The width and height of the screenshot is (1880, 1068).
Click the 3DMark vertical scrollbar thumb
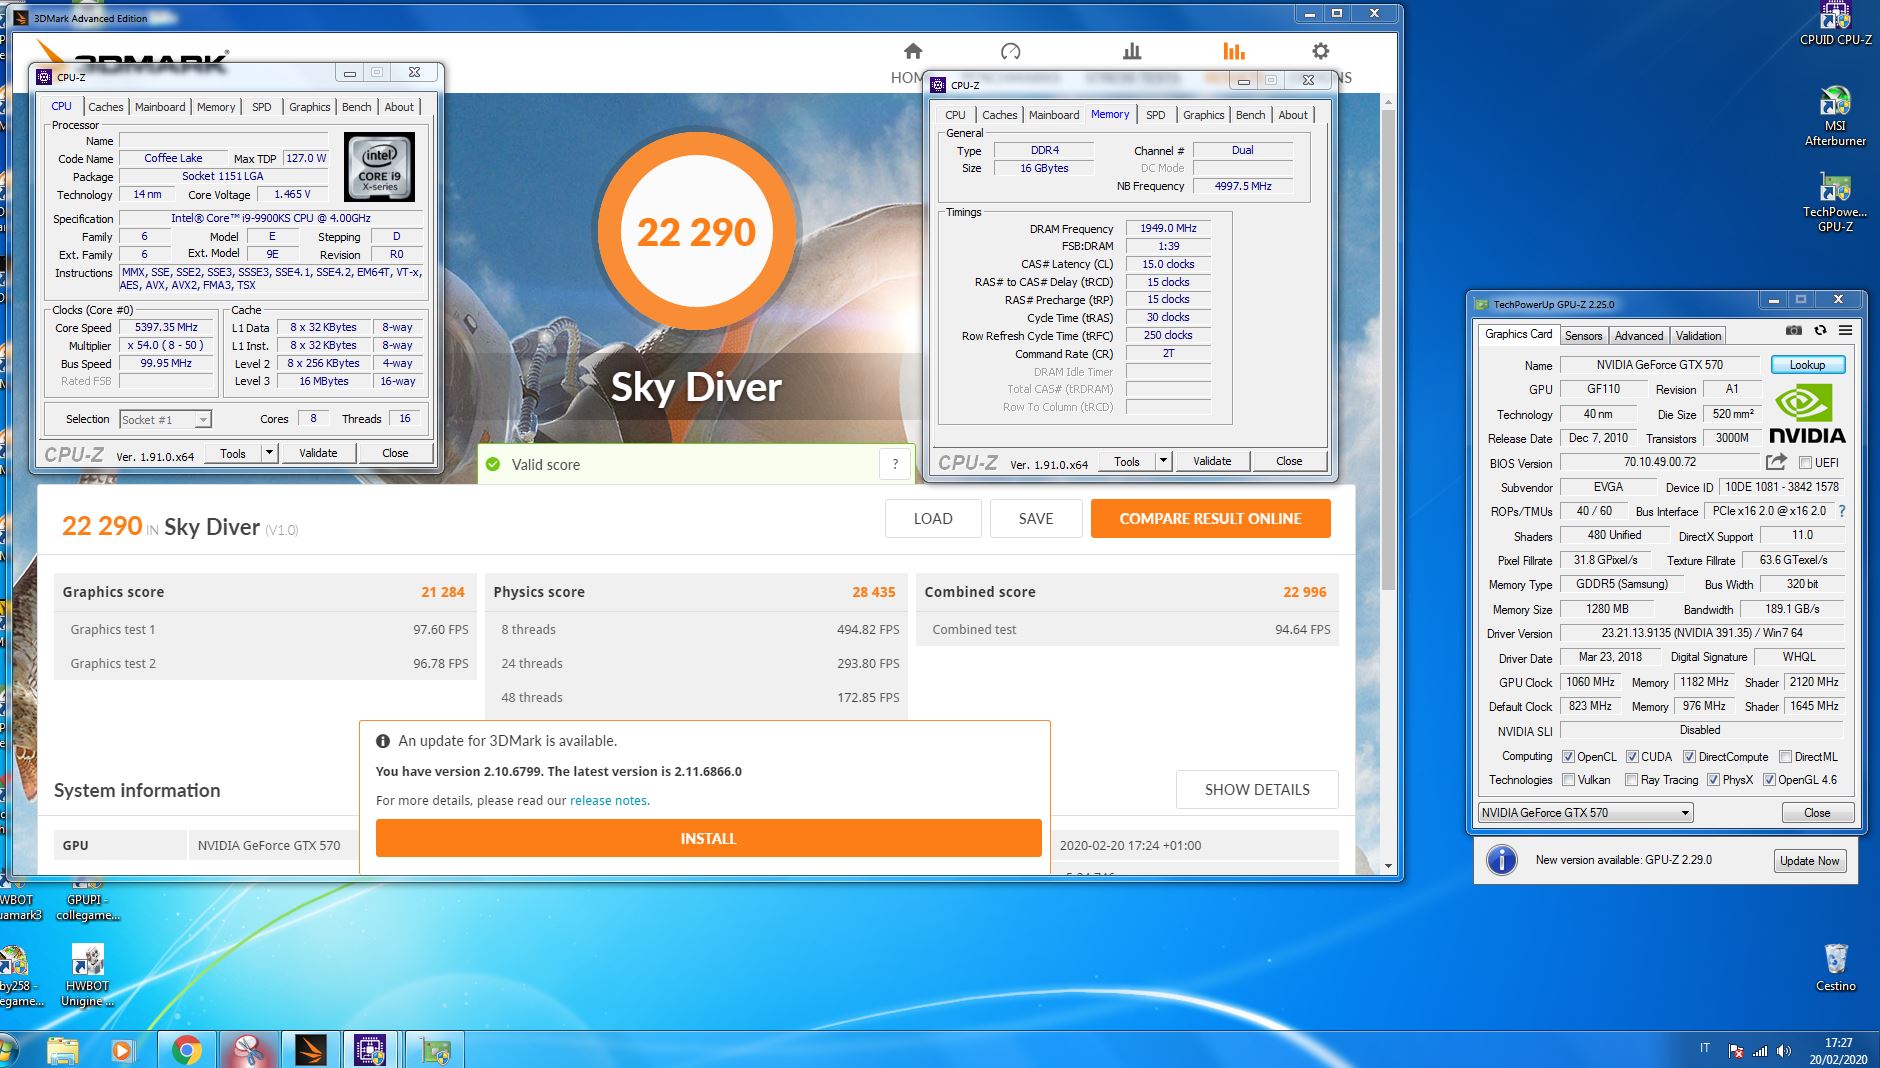(x=1388, y=350)
